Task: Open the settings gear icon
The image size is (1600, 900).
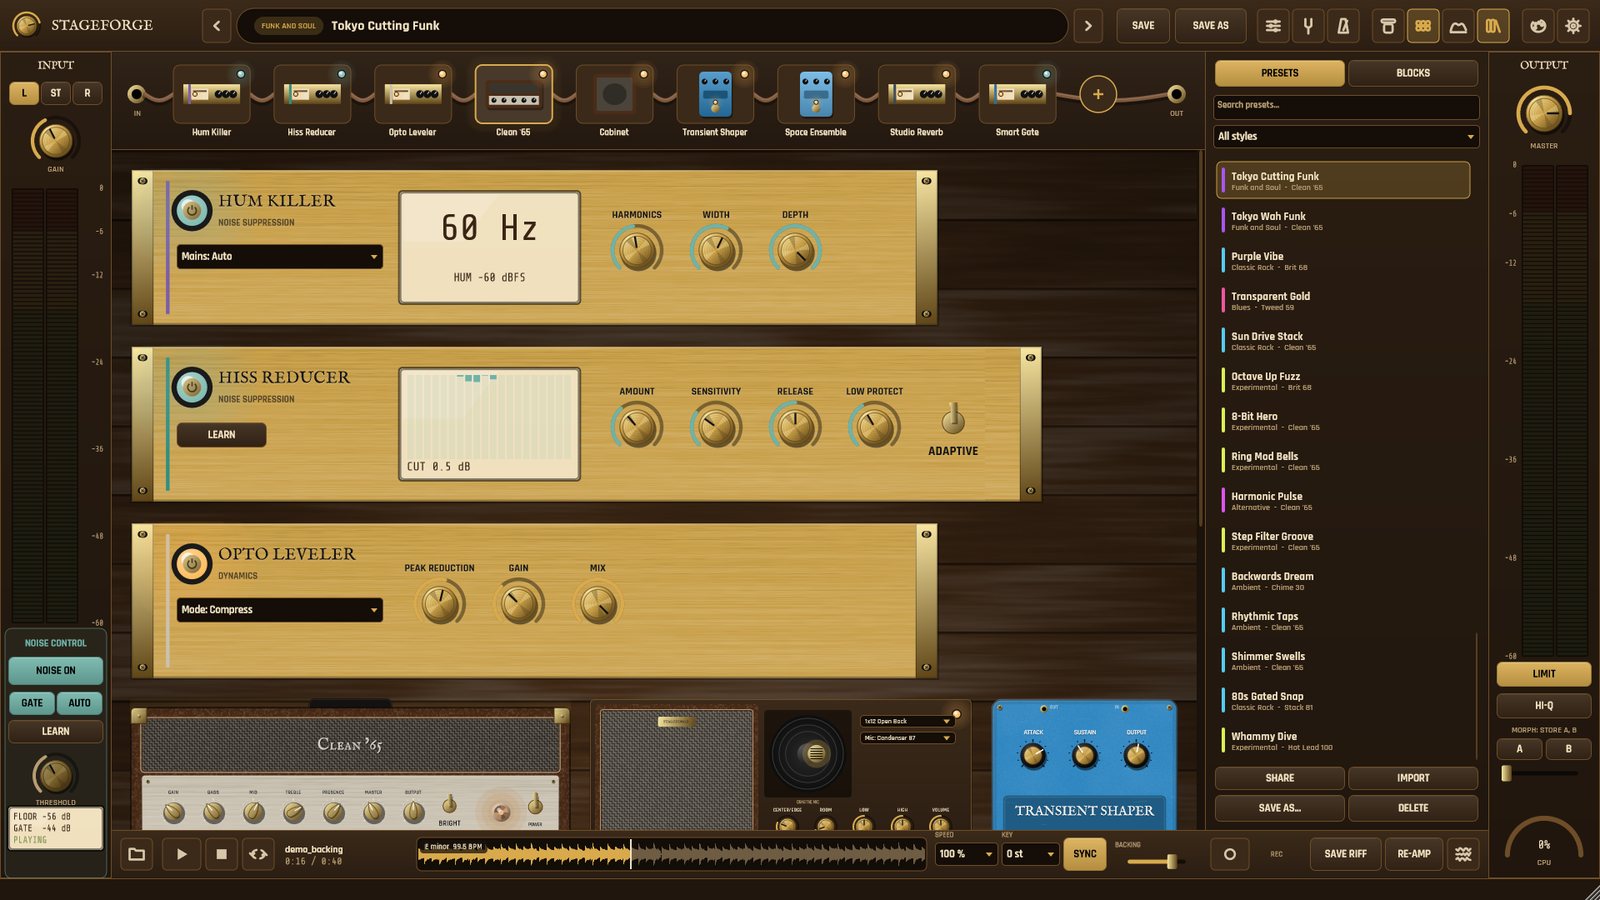Action: coord(1573,26)
